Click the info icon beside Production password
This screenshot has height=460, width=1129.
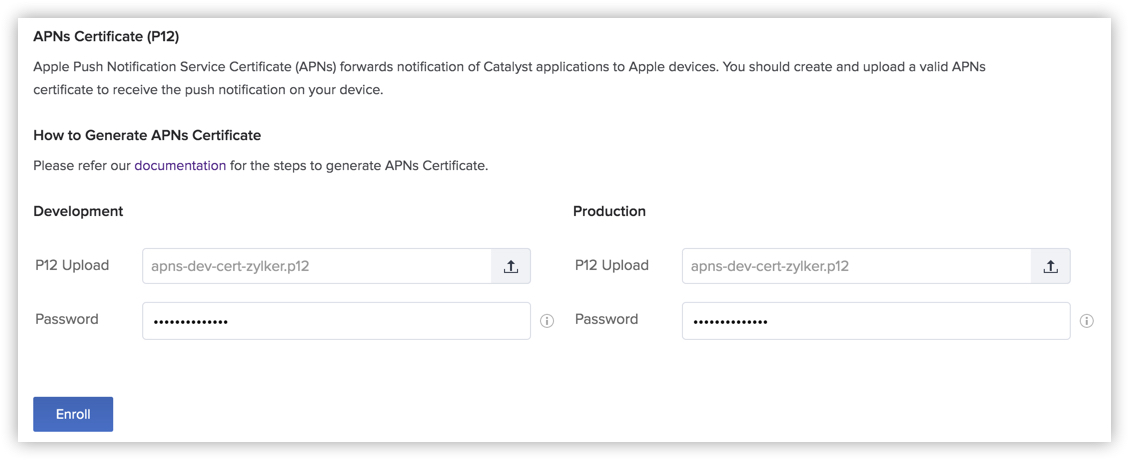click(x=1087, y=321)
